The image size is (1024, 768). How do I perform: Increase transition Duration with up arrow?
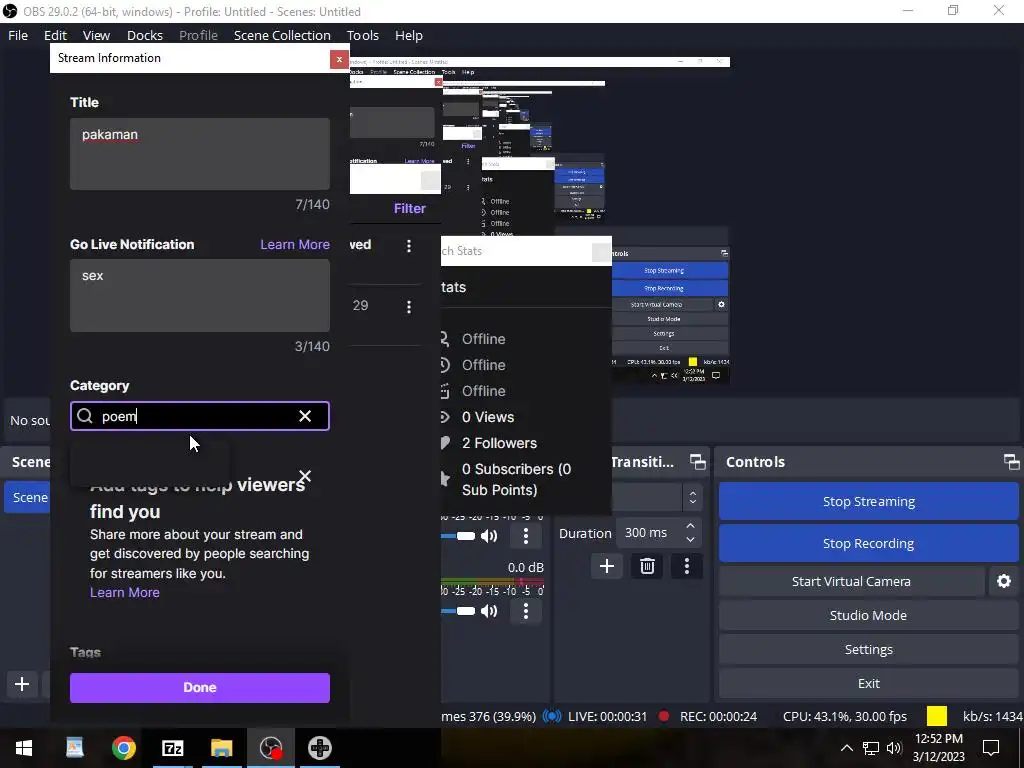[690, 526]
